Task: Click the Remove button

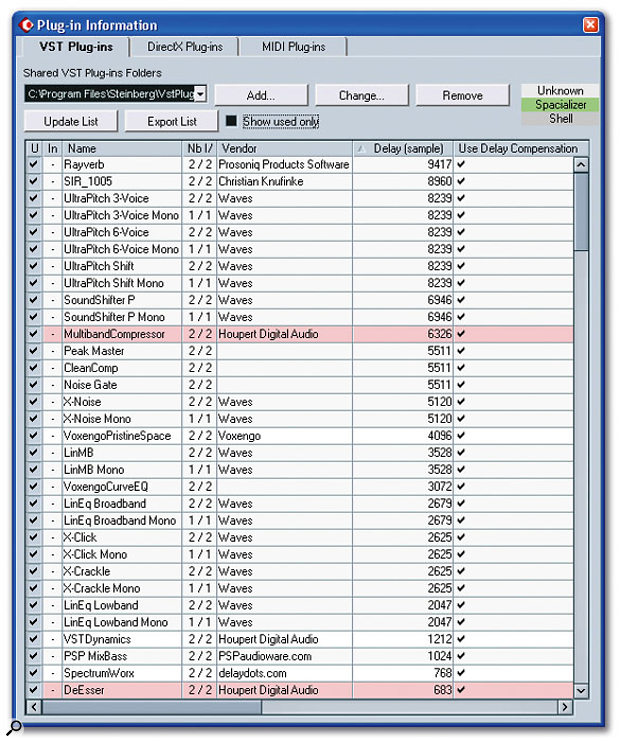Action: tap(462, 96)
